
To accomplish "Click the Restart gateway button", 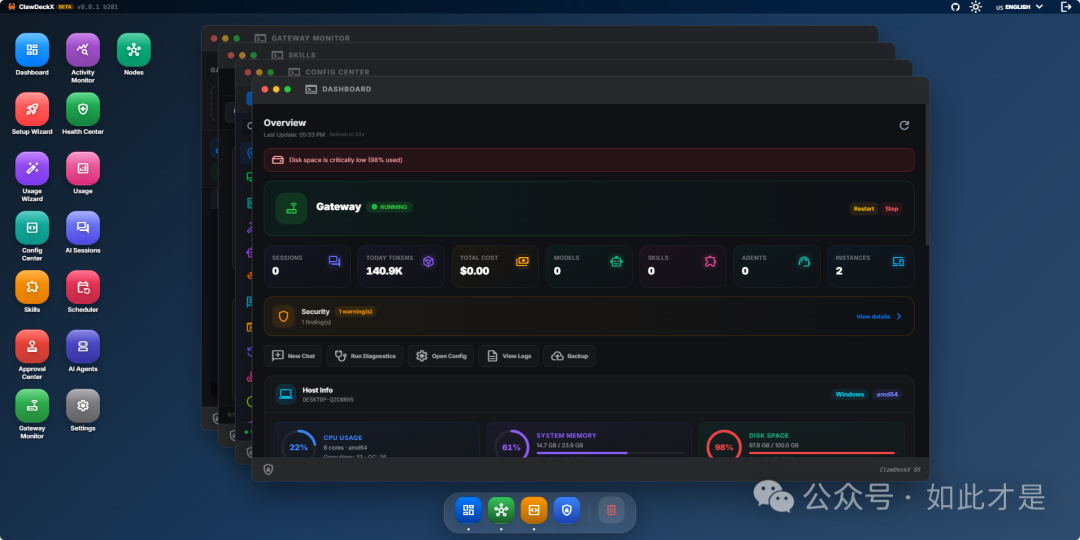I will click(863, 209).
